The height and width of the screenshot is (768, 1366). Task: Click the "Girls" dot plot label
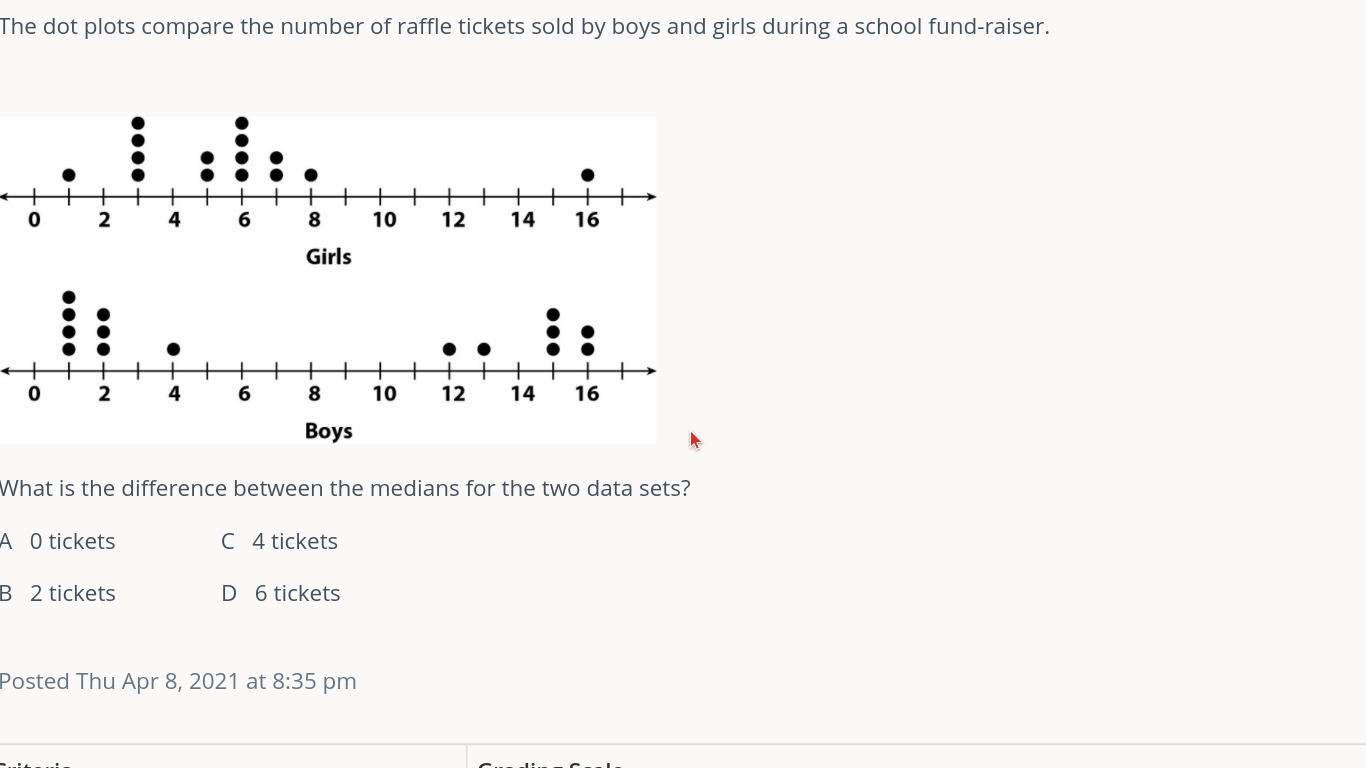[328, 257]
